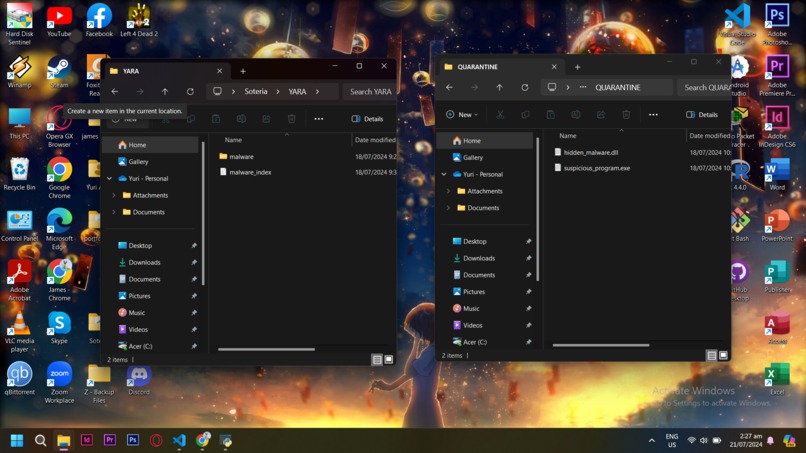The height and width of the screenshot is (453, 806).
Task: Unpin Documents in QUARANTINE sidebar pinned list
Action: coord(528,275)
